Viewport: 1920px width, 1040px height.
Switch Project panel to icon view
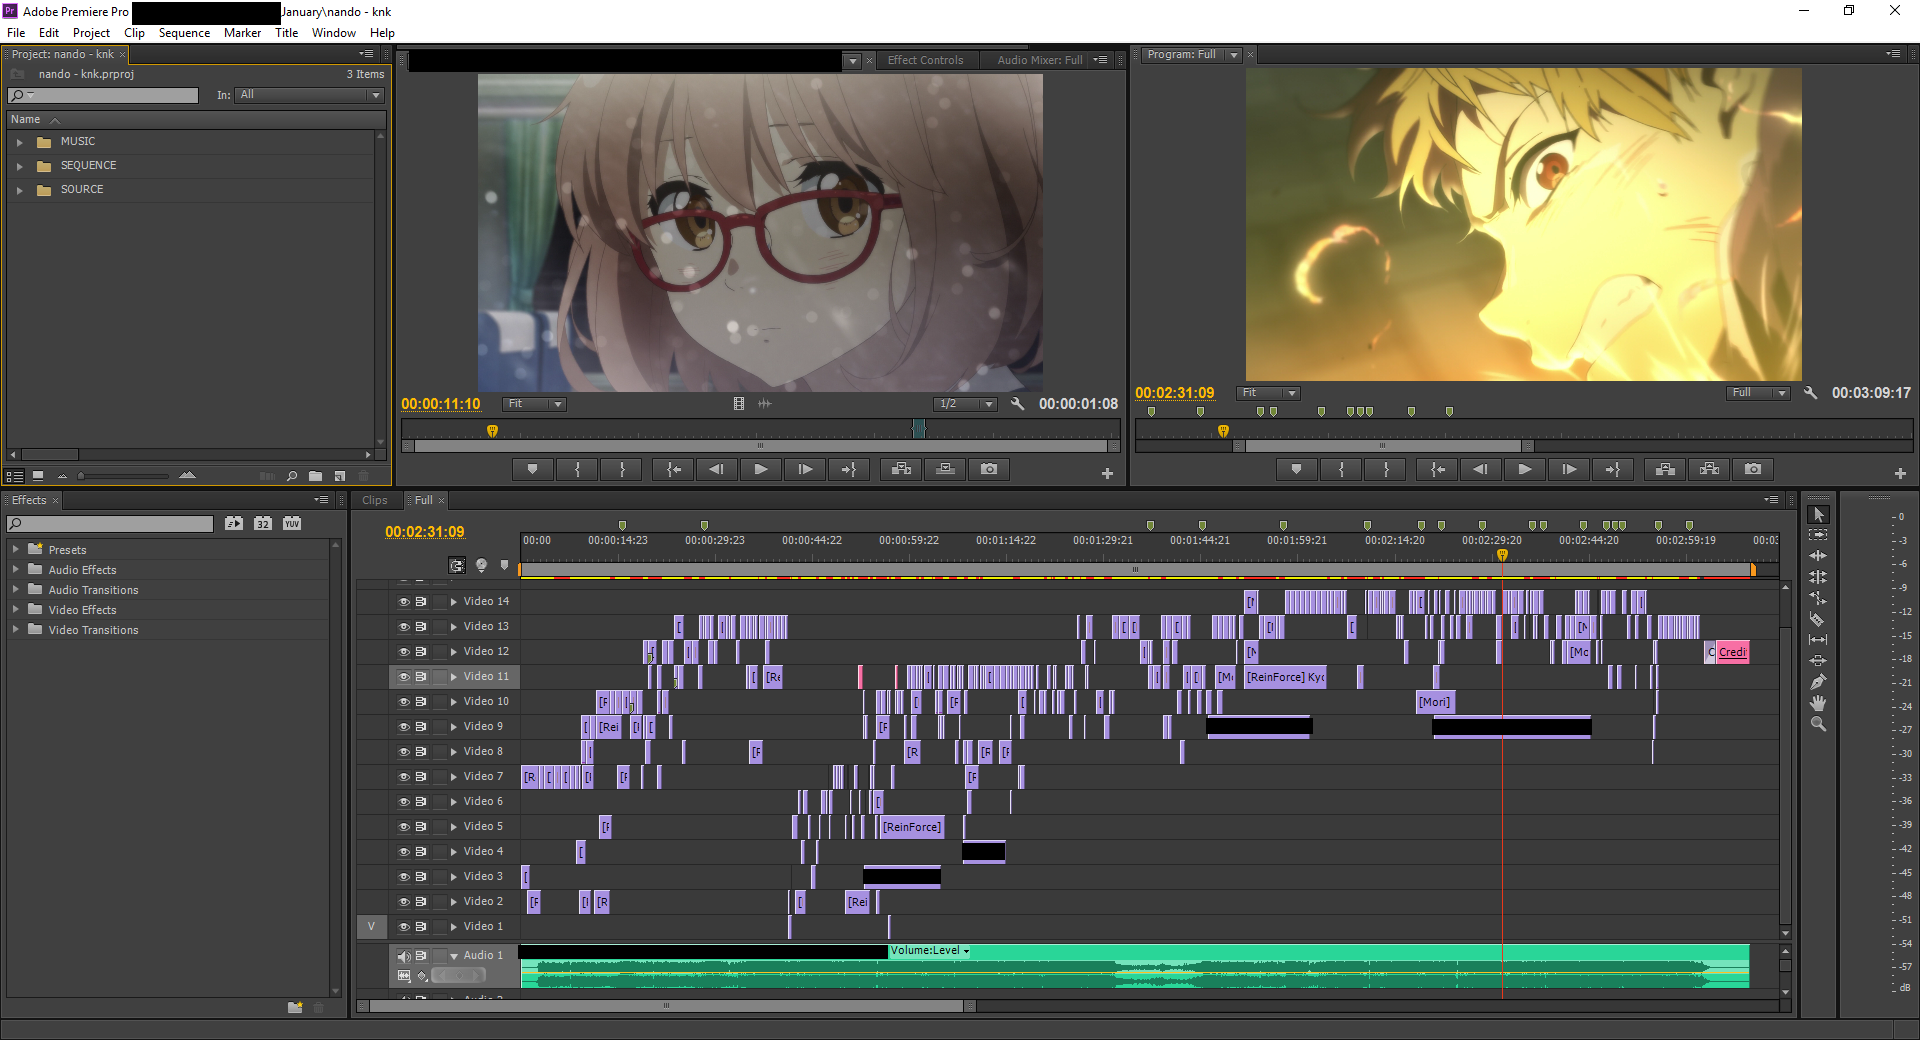coord(38,476)
